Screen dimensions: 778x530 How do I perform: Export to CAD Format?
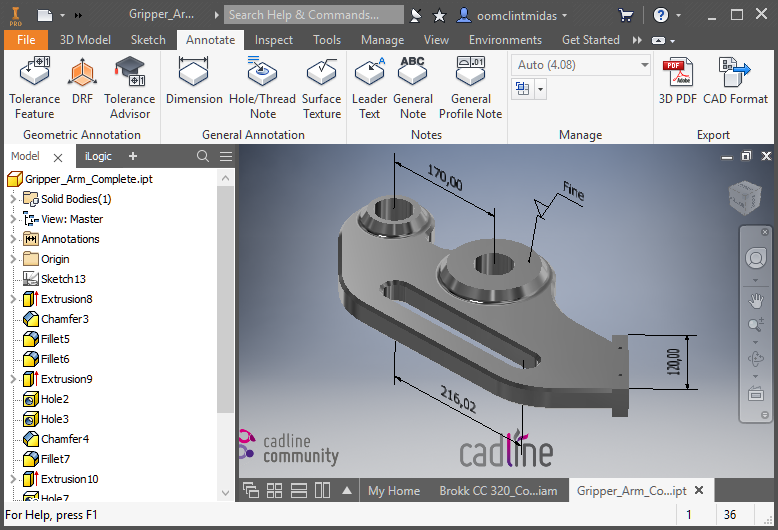click(735, 80)
